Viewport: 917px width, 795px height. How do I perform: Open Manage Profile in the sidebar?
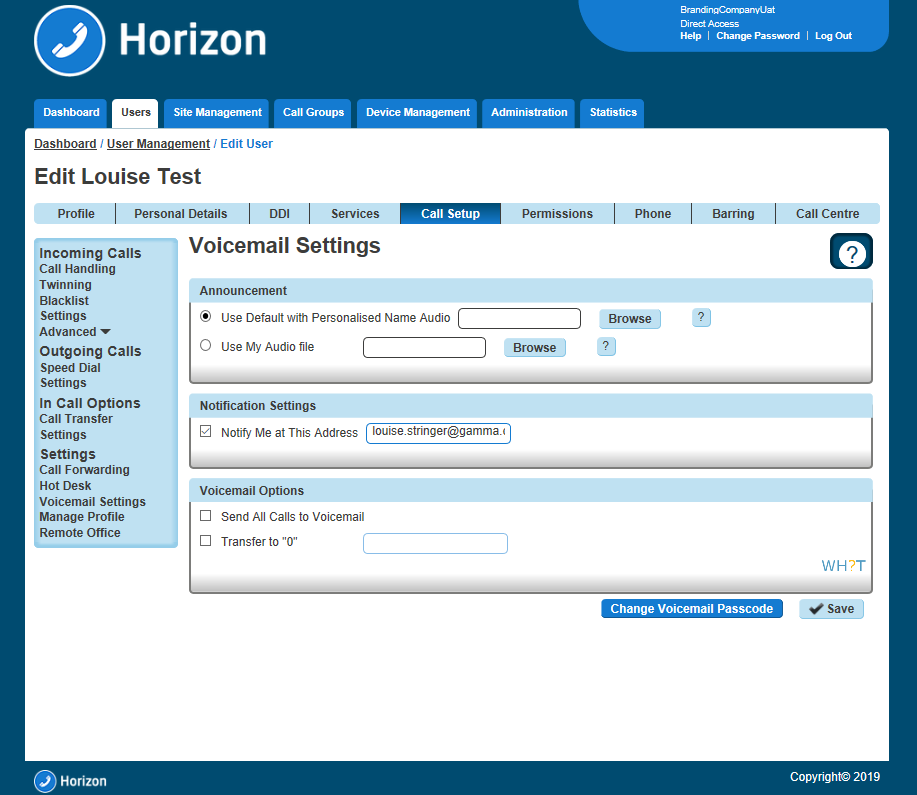[x=82, y=517]
